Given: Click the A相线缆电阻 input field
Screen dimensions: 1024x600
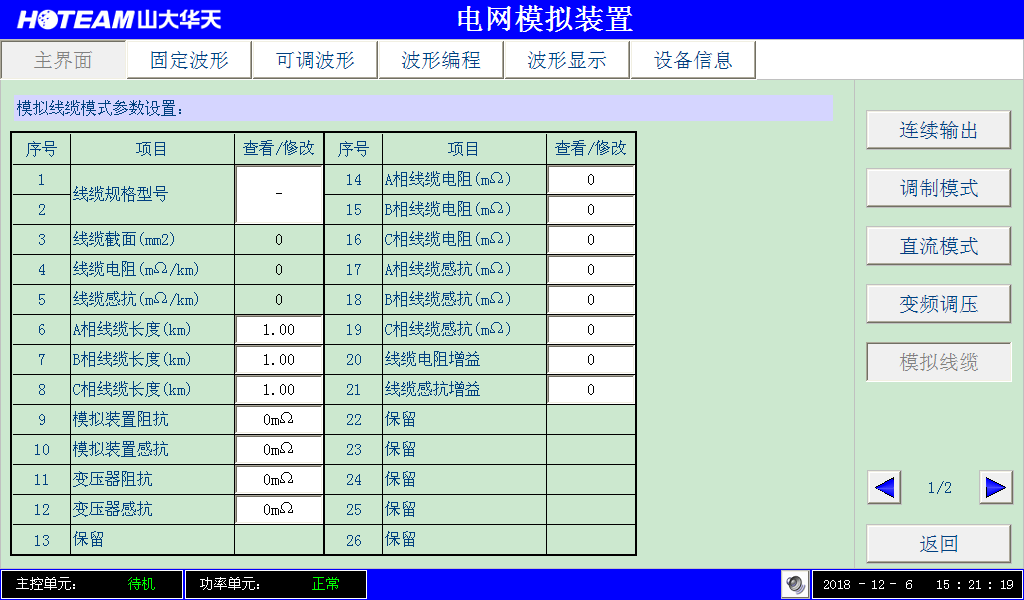Looking at the screenshot, I should pyautogui.click(x=591, y=180).
